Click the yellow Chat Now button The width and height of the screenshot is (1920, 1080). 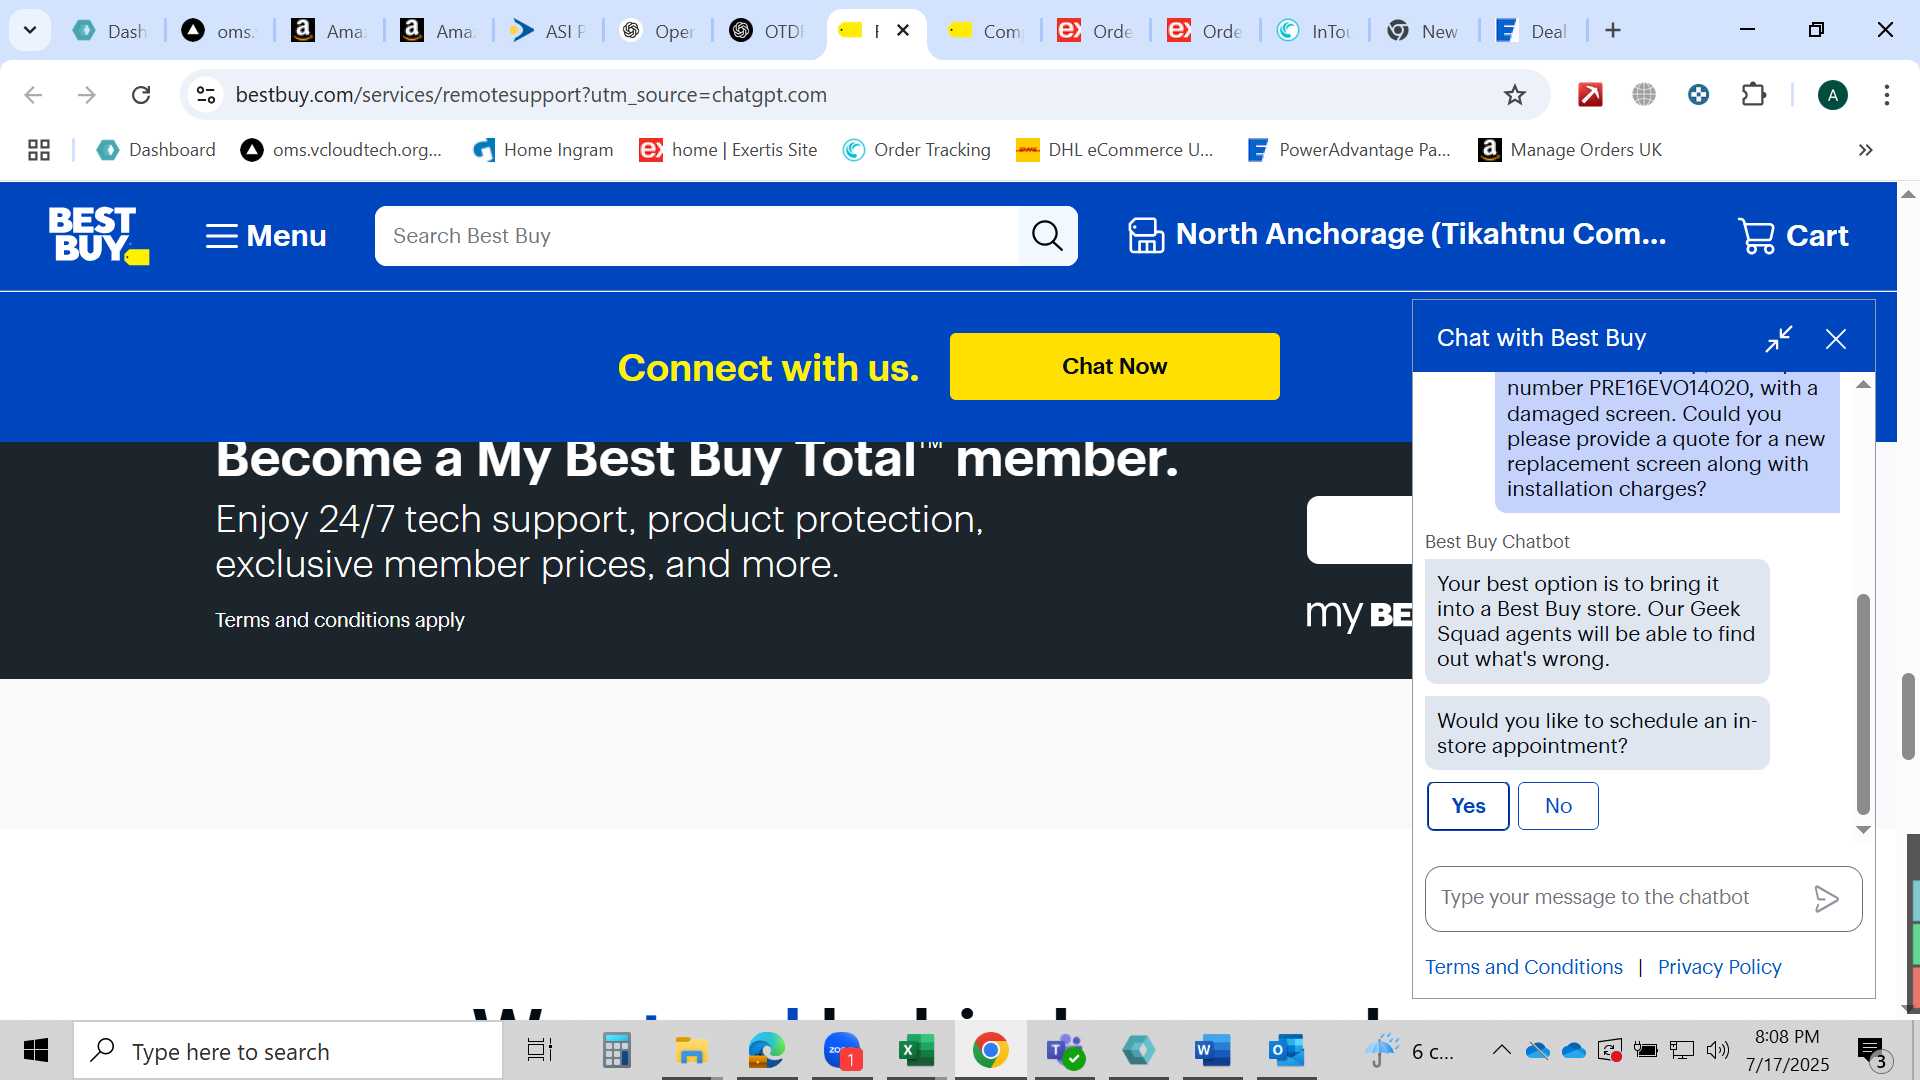pyautogui.click(x=1114, y=366)
